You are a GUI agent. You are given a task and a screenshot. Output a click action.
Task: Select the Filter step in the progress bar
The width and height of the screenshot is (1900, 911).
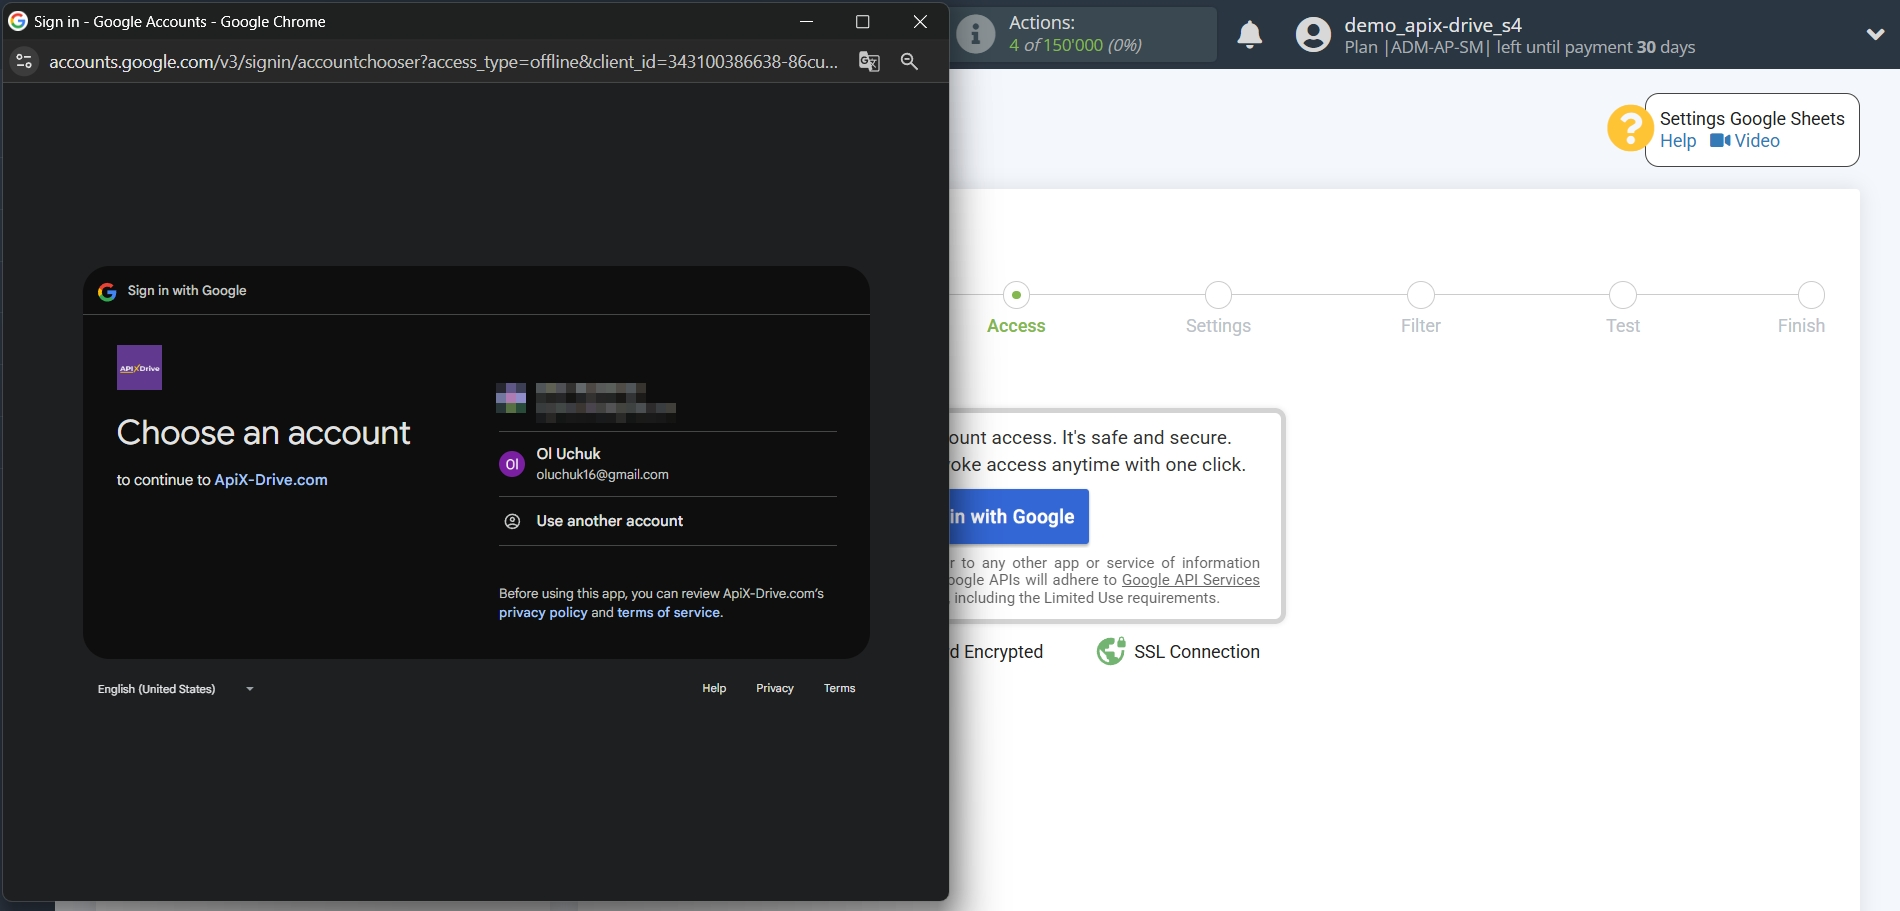(1420, 295)
